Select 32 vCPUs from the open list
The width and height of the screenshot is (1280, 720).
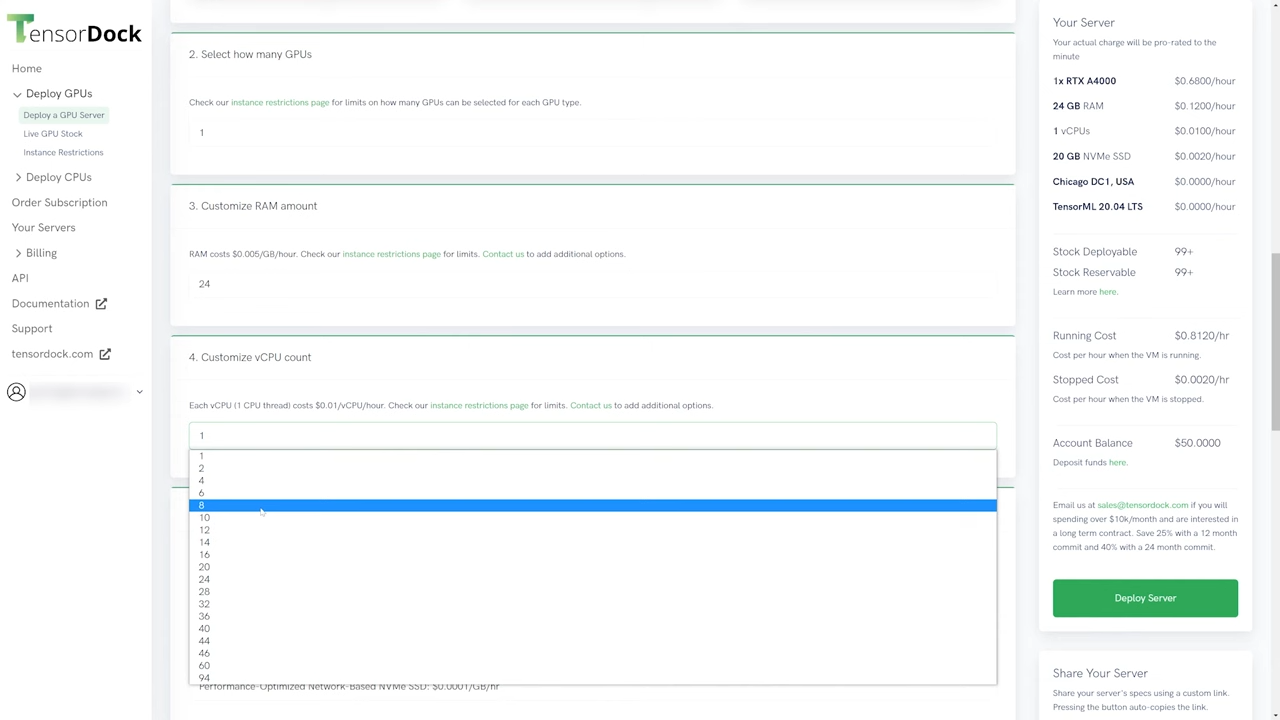pyautogui.click(x=592, y=604)
